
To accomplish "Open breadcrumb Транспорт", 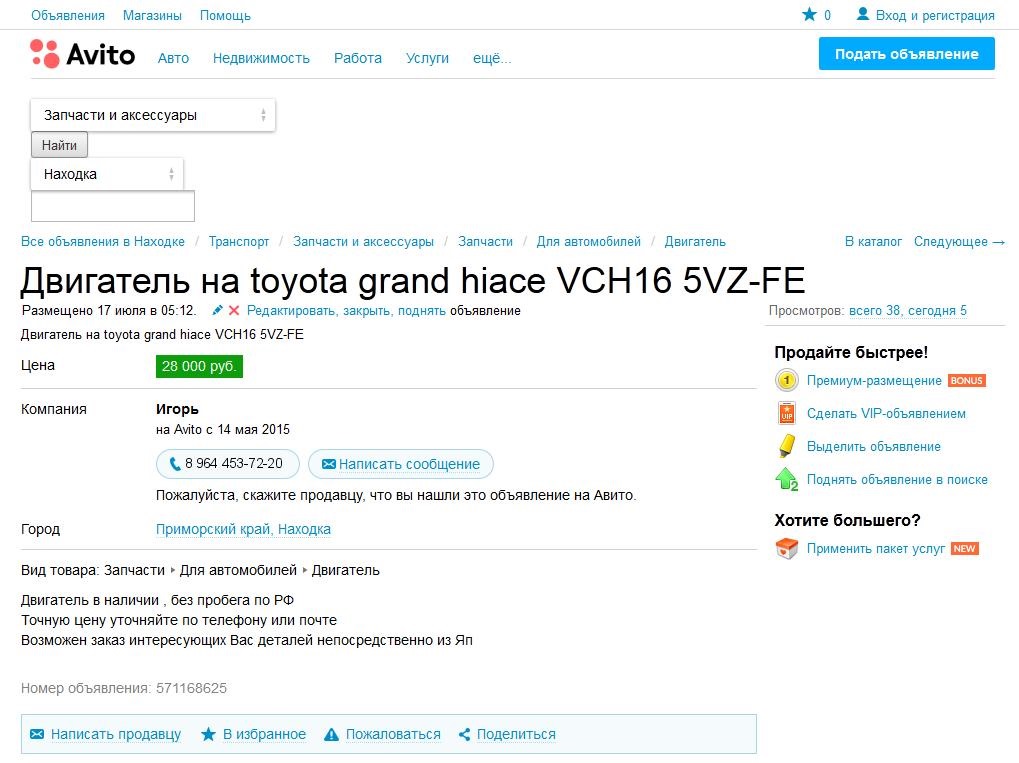I will pyautogui.click(x=239, y=241).
